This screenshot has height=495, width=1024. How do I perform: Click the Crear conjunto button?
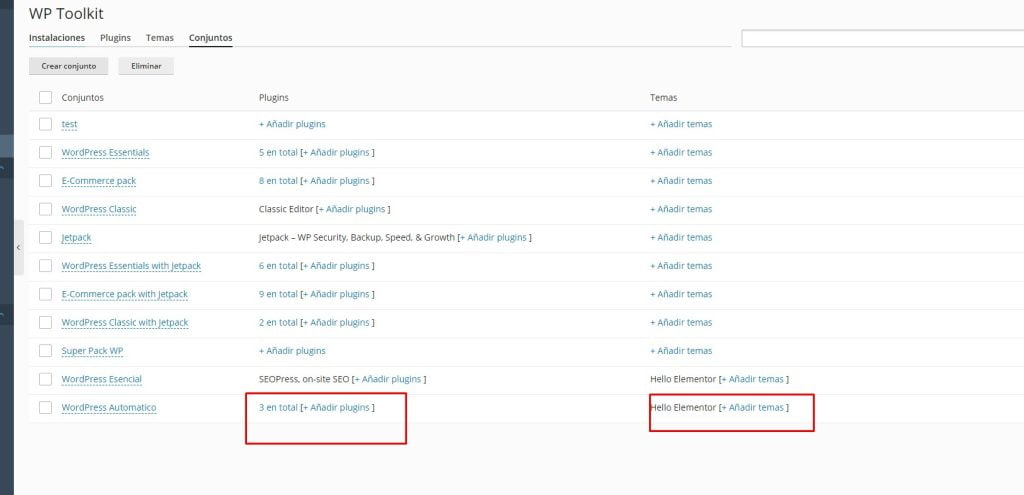click(x=69, y=66)
